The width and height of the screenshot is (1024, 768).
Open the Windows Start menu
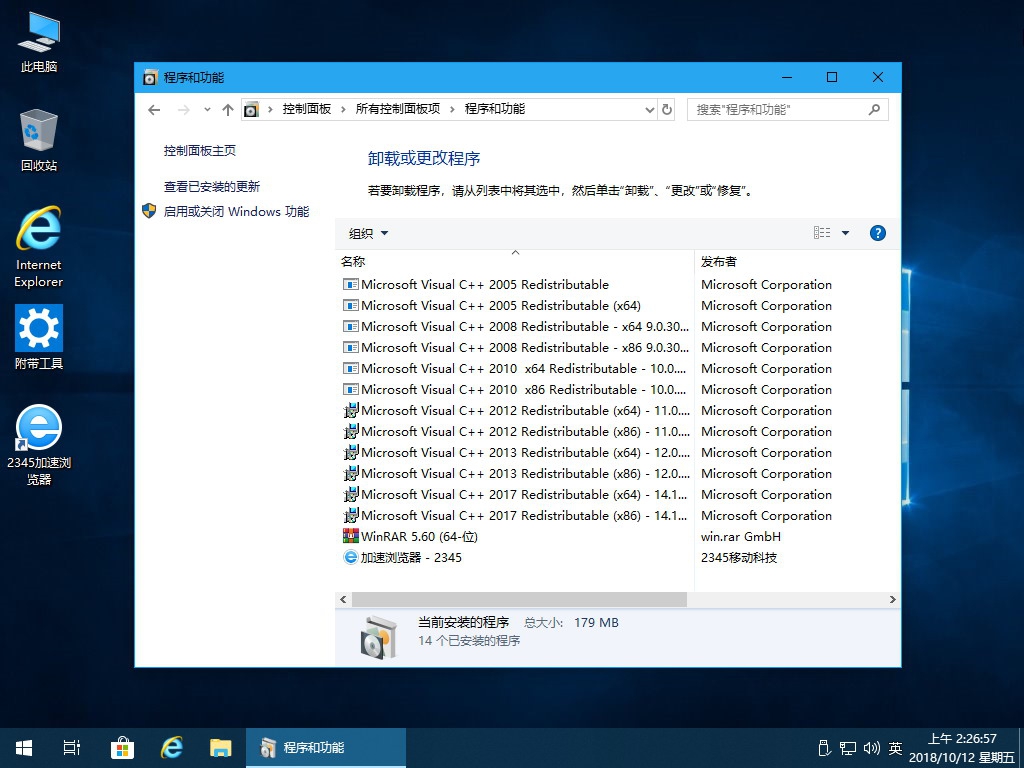click(x=24, y=748)
